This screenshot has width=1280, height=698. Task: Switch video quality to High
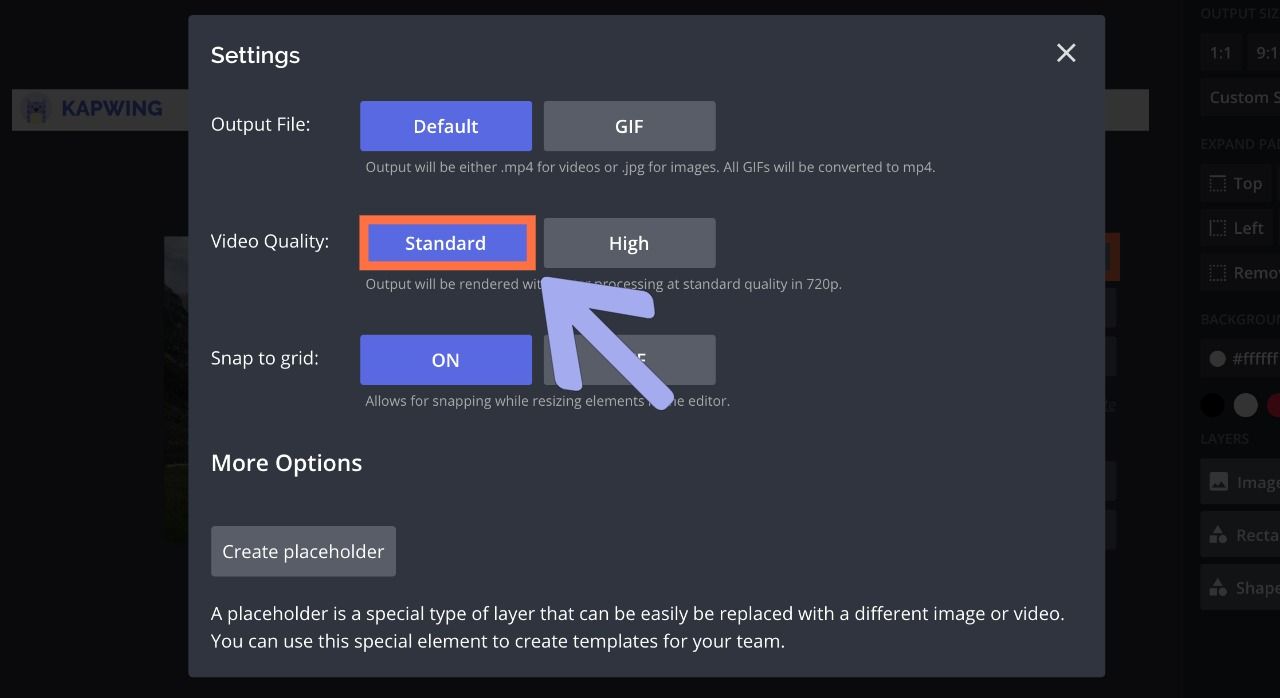point(629,243)
